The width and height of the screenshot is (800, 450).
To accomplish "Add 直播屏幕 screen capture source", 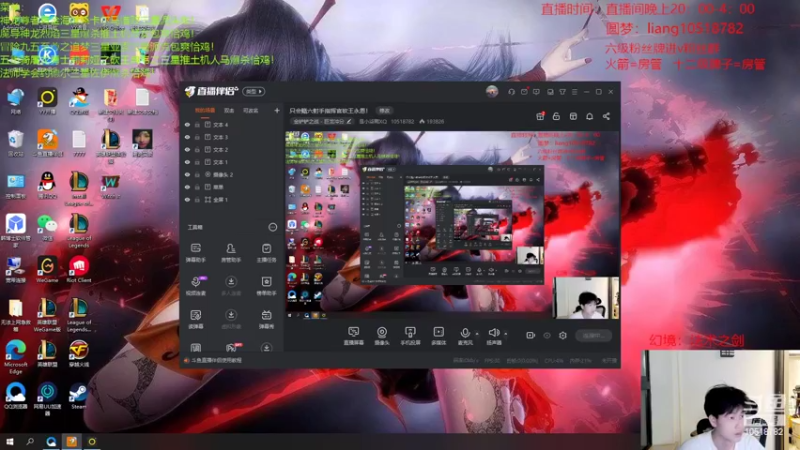I will point(353,336).
